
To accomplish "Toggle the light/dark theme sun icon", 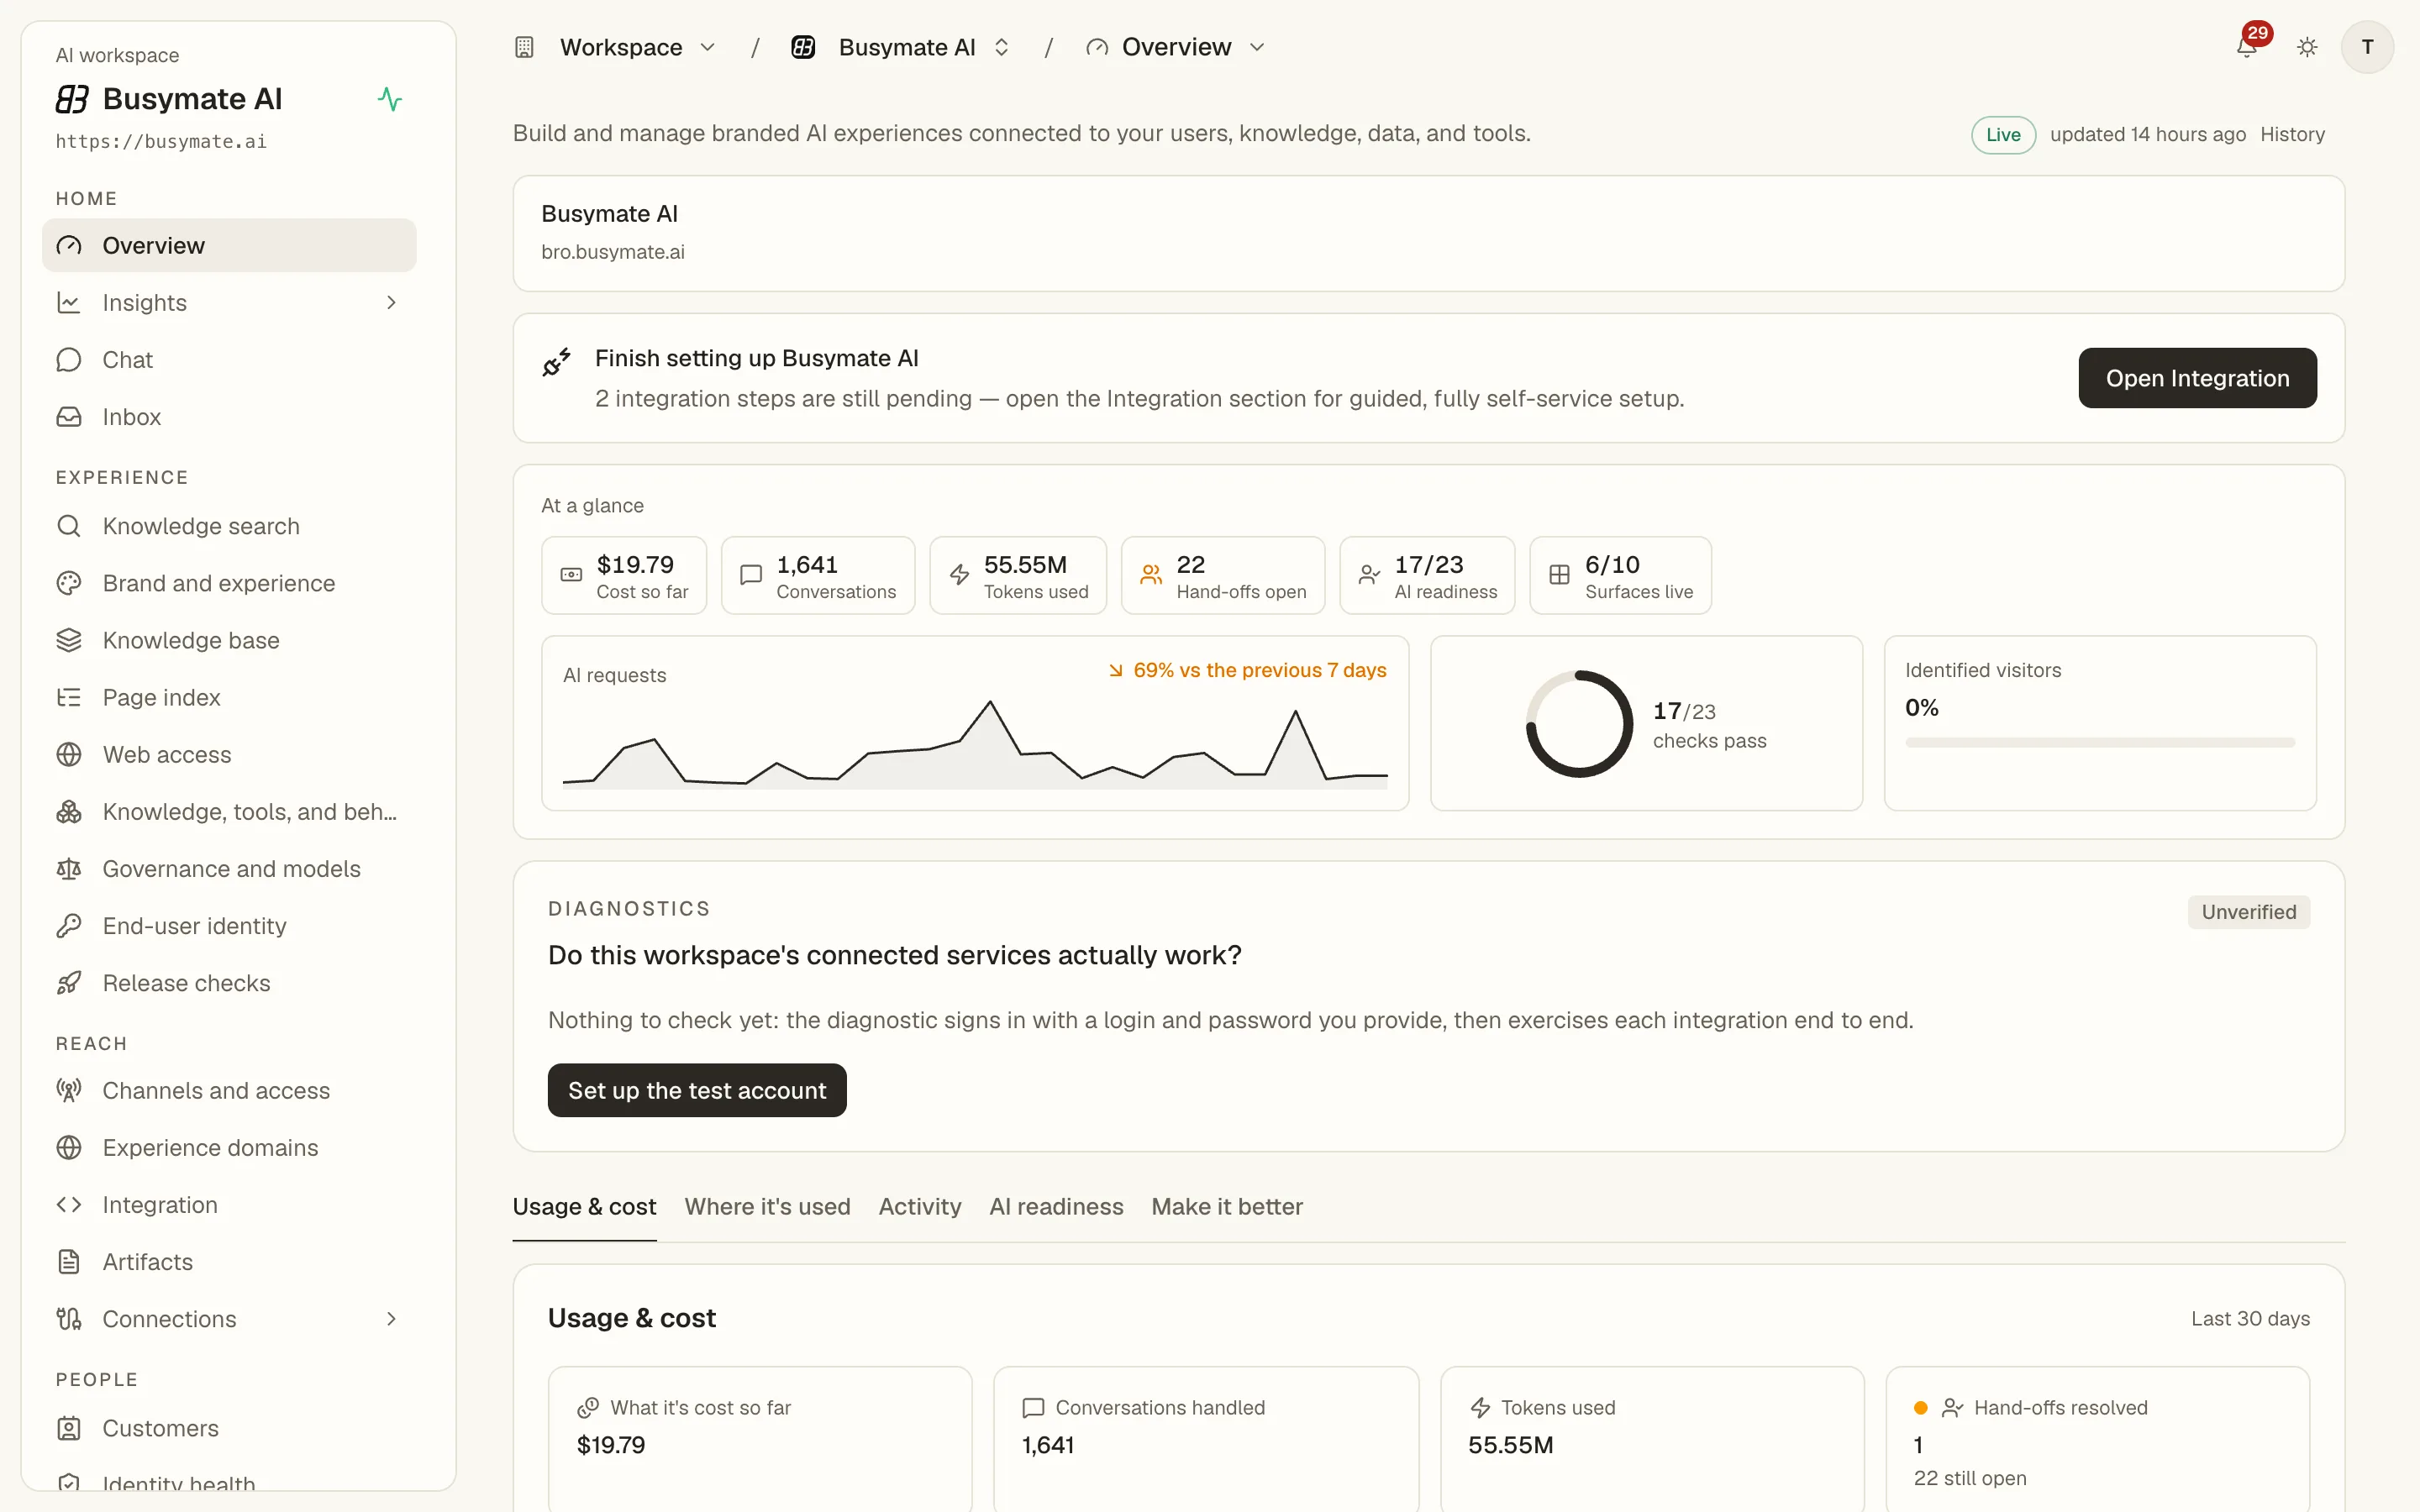I will pyautogui.click(x=2307, y=47).
